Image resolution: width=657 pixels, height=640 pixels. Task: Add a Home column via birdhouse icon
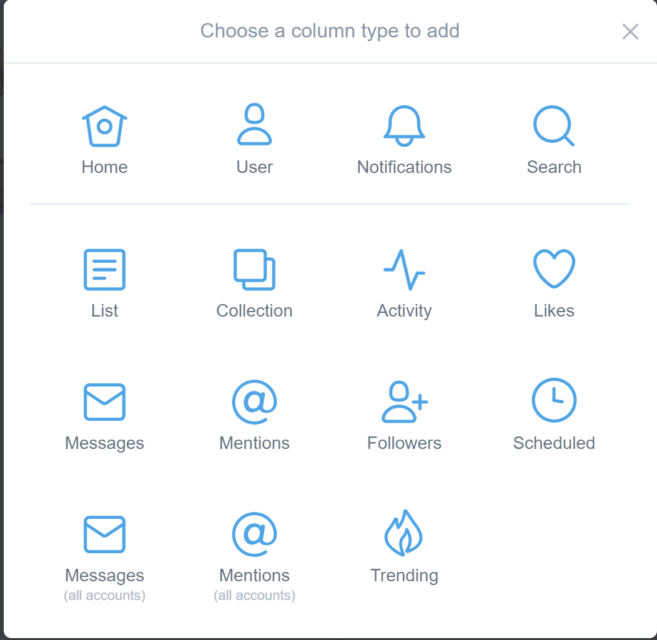click(104, 126)
